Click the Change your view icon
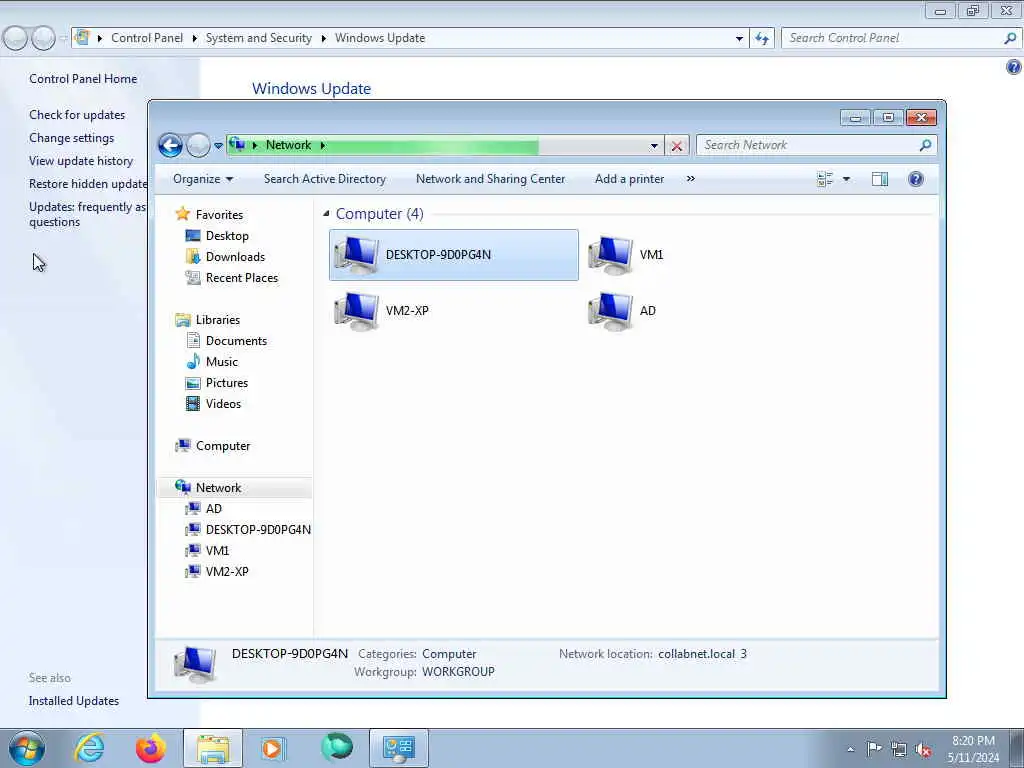The height and width of the screenshot is (768, 1024). coord(825,179)
